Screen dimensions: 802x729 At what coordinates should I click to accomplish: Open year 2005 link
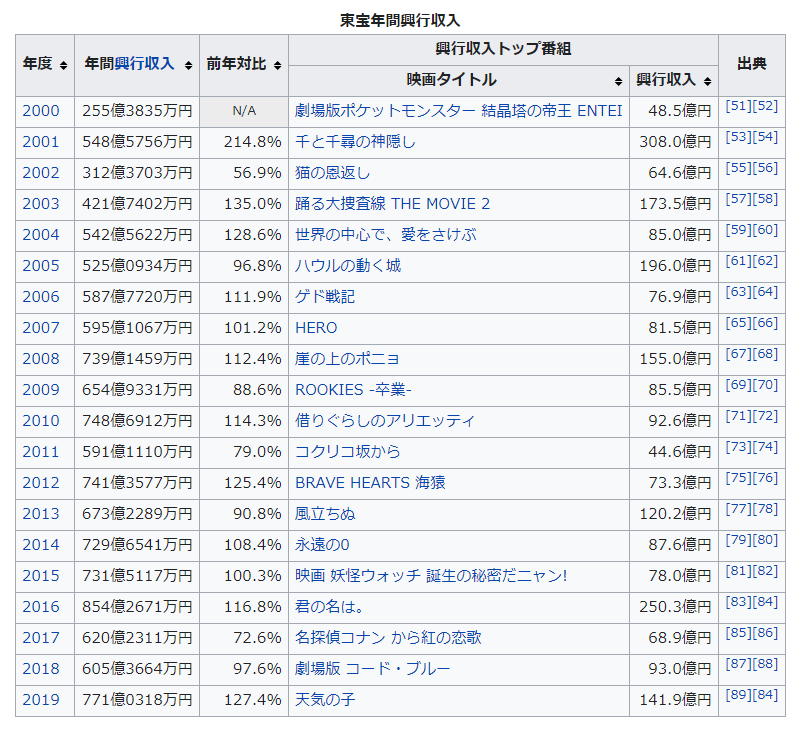(41, 266)
